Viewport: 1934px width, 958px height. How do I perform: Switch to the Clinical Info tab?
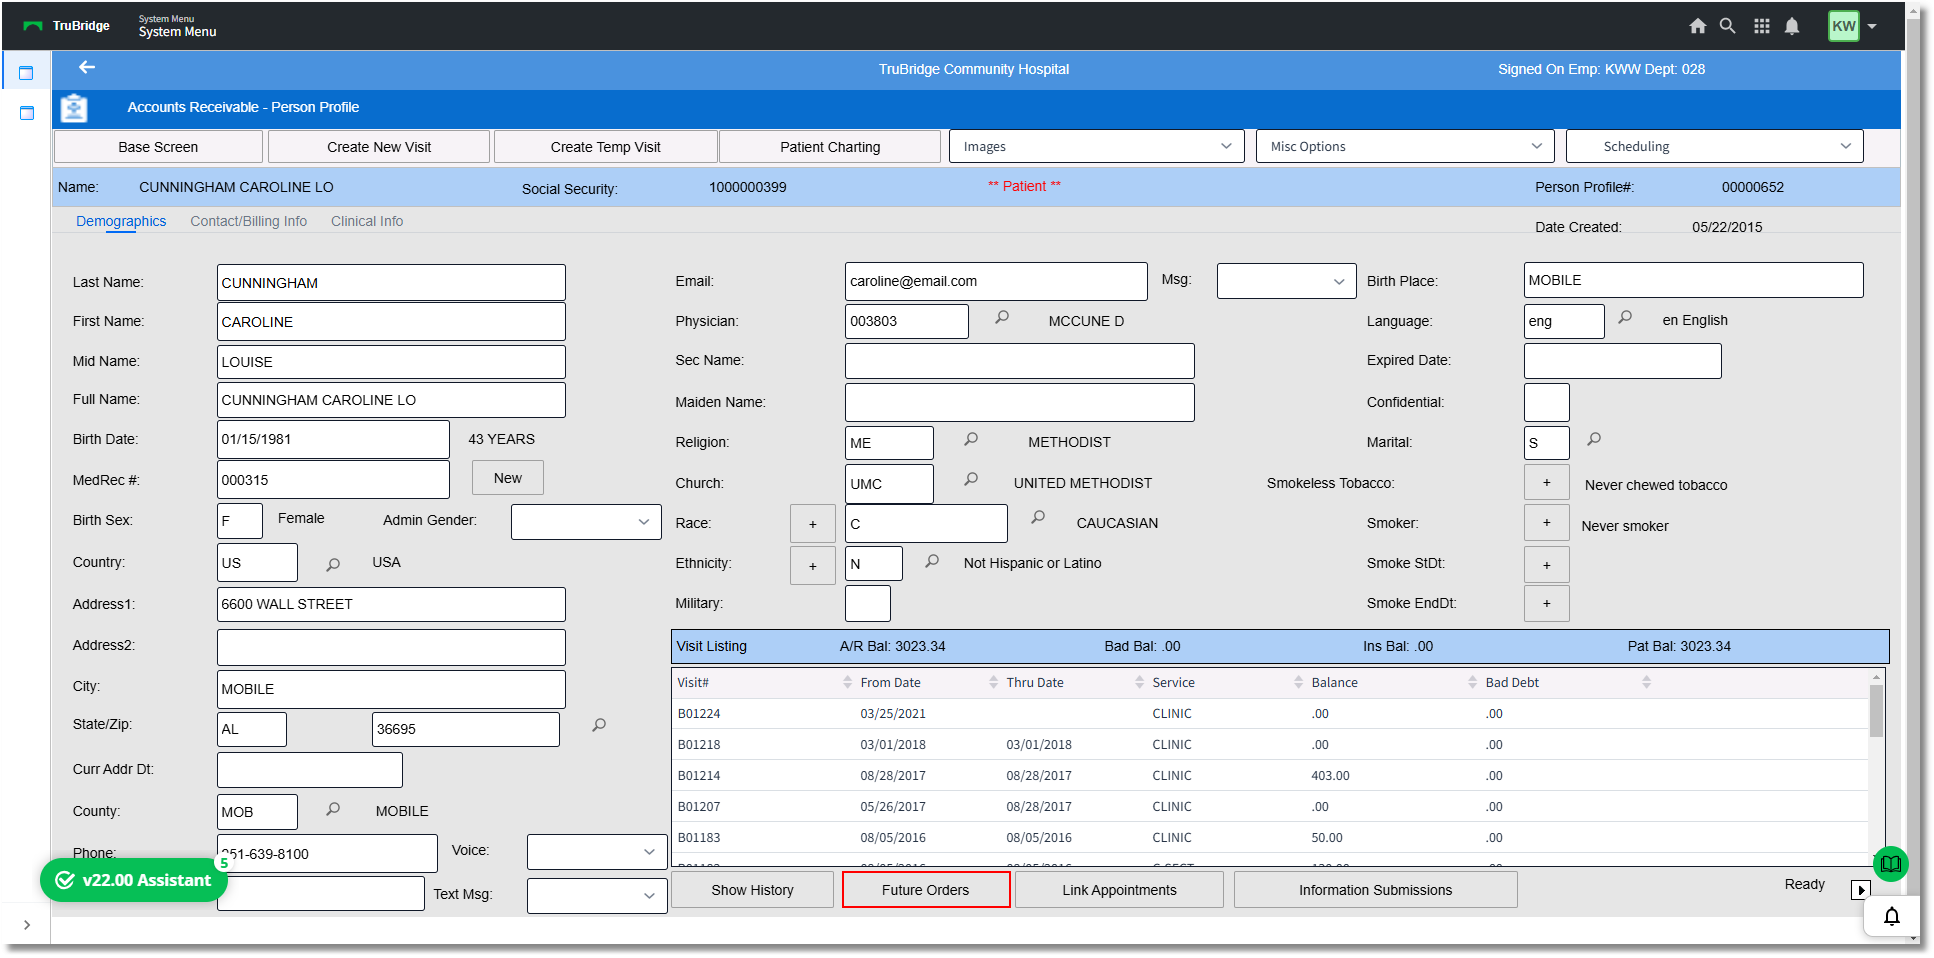tap(367, 221)
